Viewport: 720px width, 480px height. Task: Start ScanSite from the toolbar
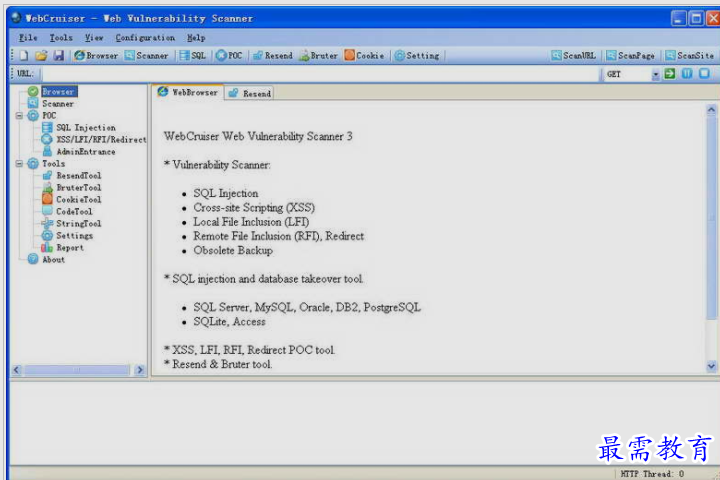coord(690,56)
